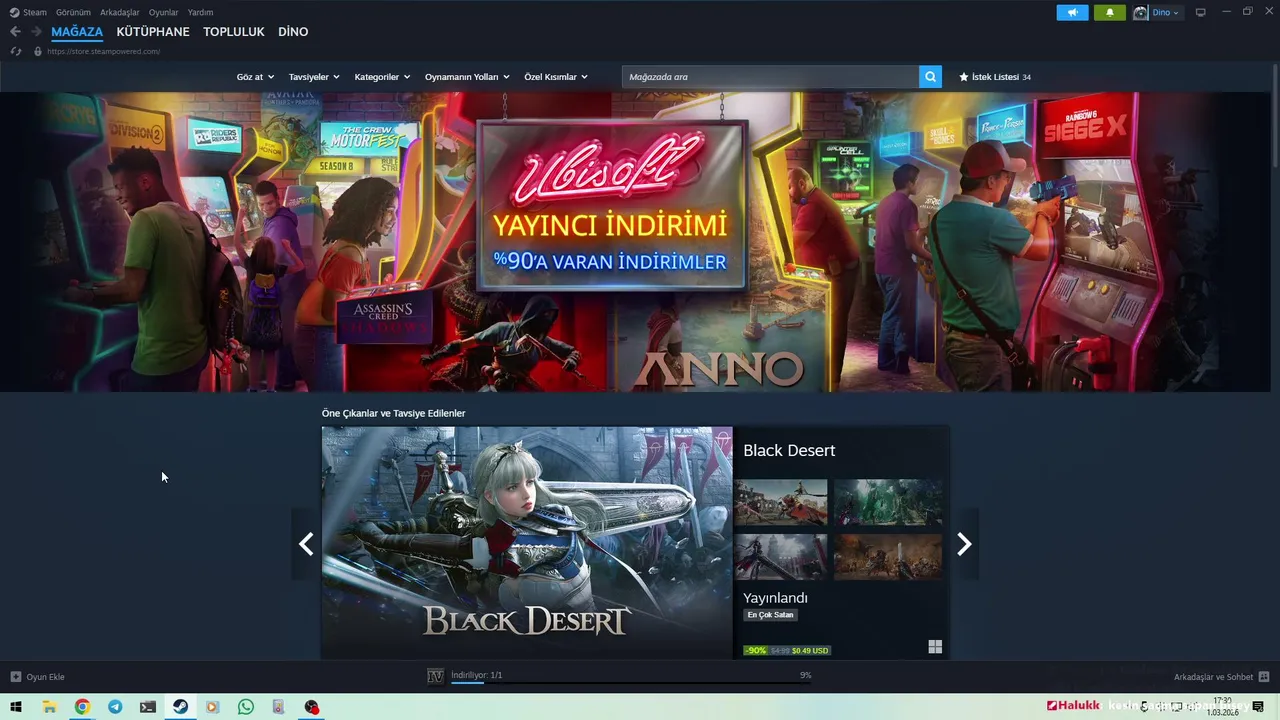Open the Black Desert main capsule image
Screen dimensions: 1280x720
(527, 543)
